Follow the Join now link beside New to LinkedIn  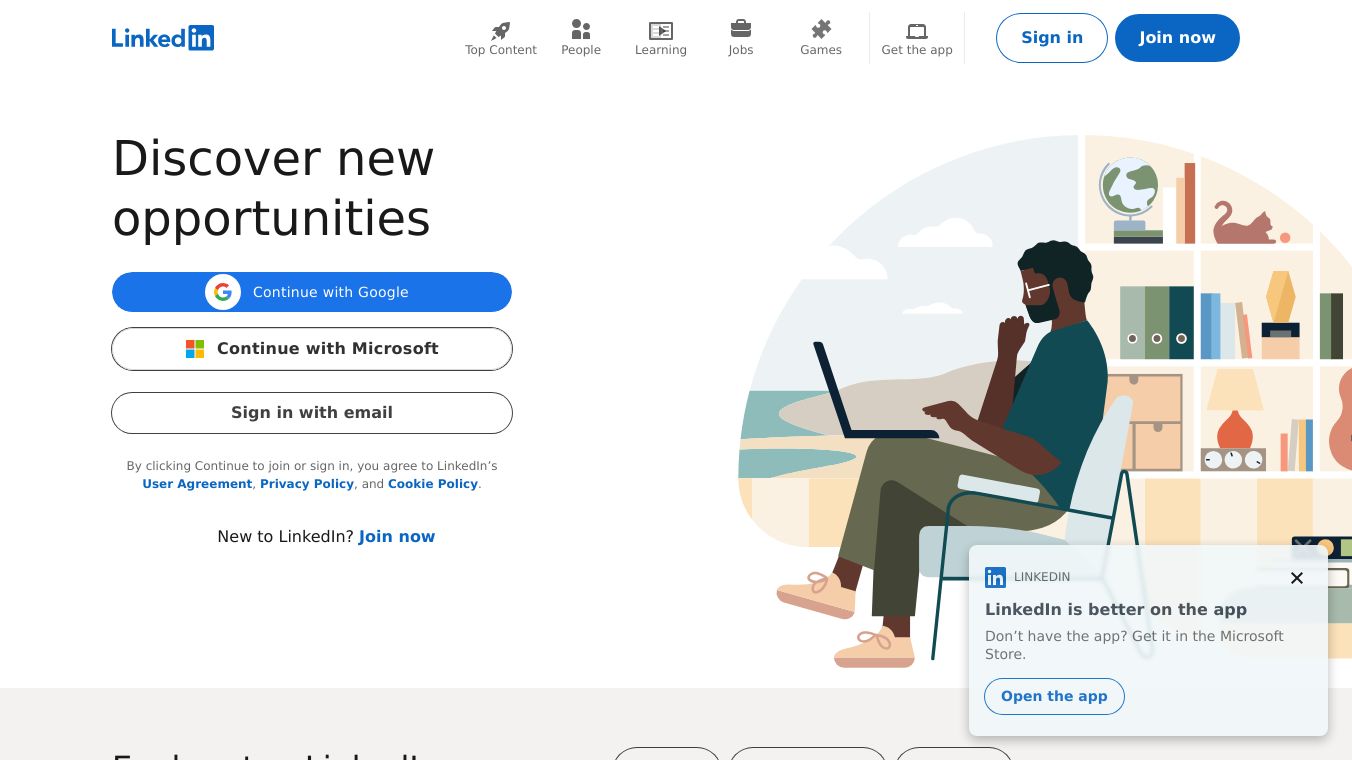(397, 537)
